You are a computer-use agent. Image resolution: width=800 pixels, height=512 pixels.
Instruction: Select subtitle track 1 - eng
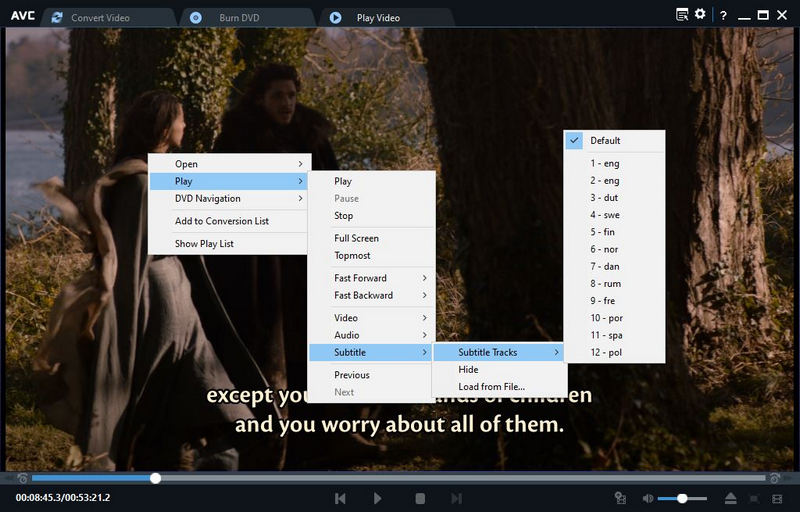tap(615, 163)
